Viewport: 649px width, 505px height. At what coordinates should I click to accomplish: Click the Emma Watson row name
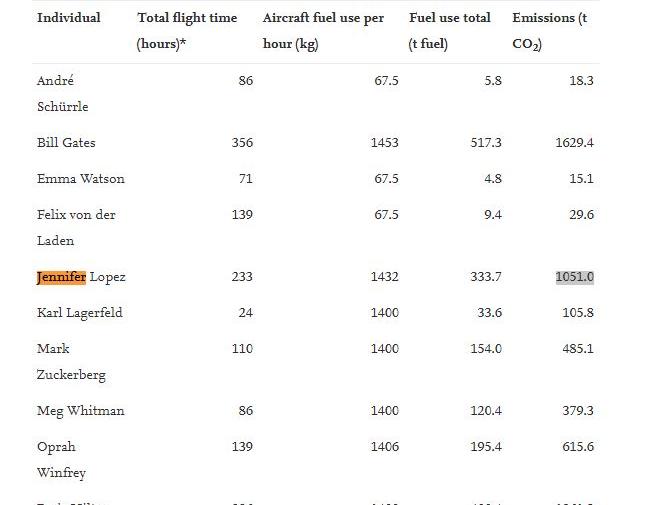81,179
